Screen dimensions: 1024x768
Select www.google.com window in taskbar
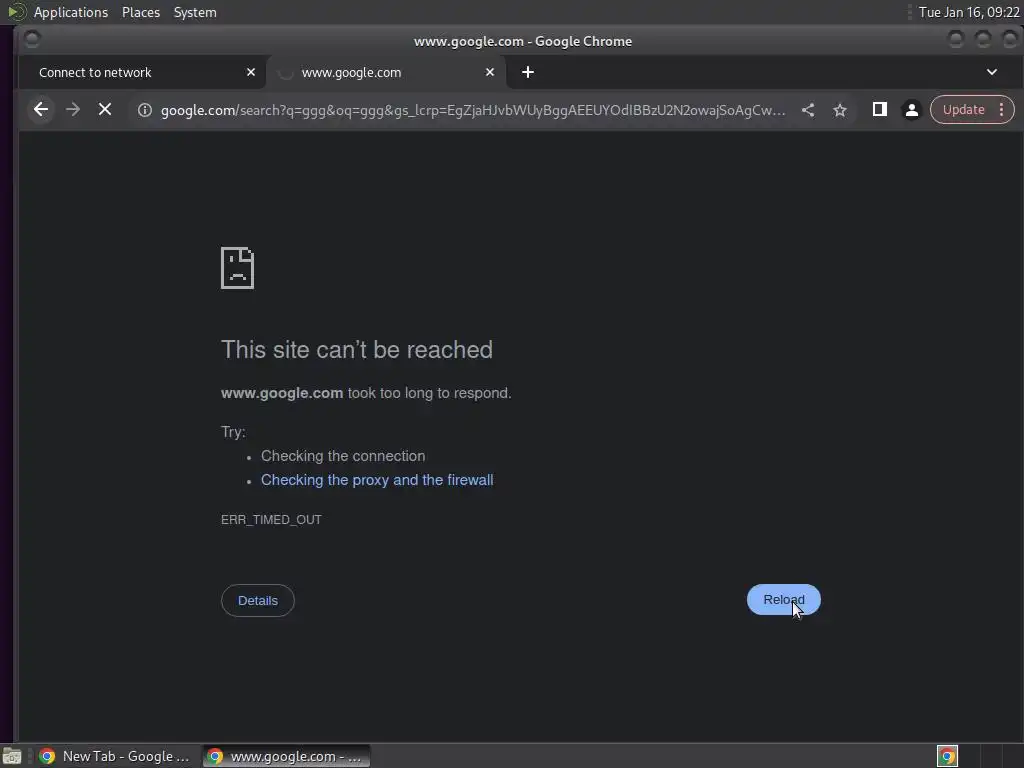(x=285, y=756)
